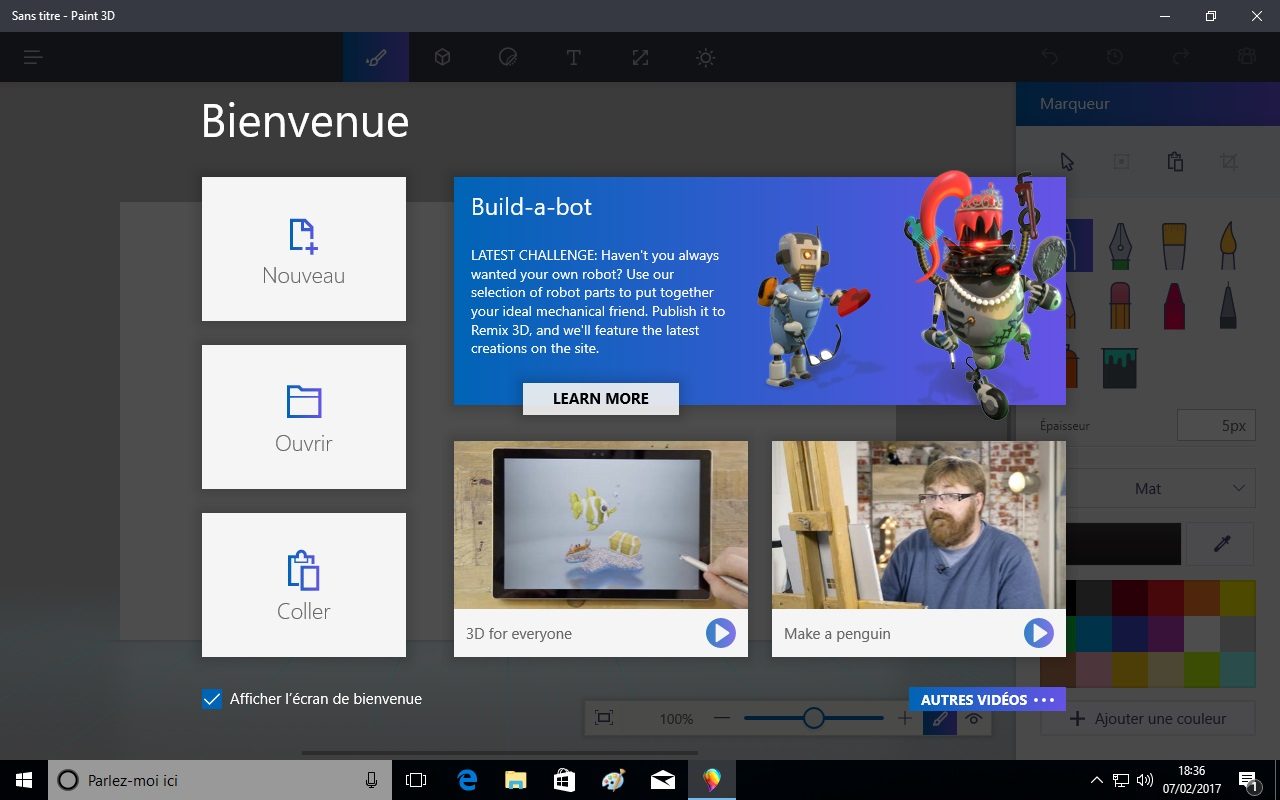Select the paint bucket fill tool
This screenshot has width=1280, height=800.
point(1119,368)
